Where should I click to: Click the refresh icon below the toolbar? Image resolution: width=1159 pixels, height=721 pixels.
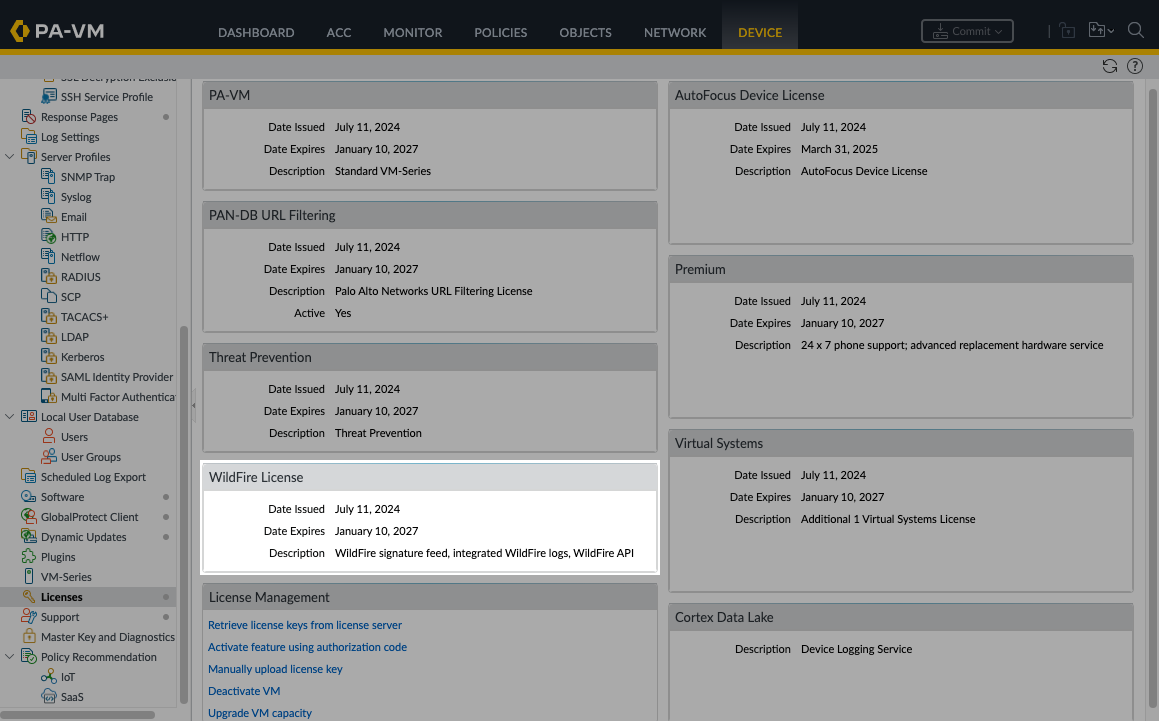click(x=1109, y=66)
